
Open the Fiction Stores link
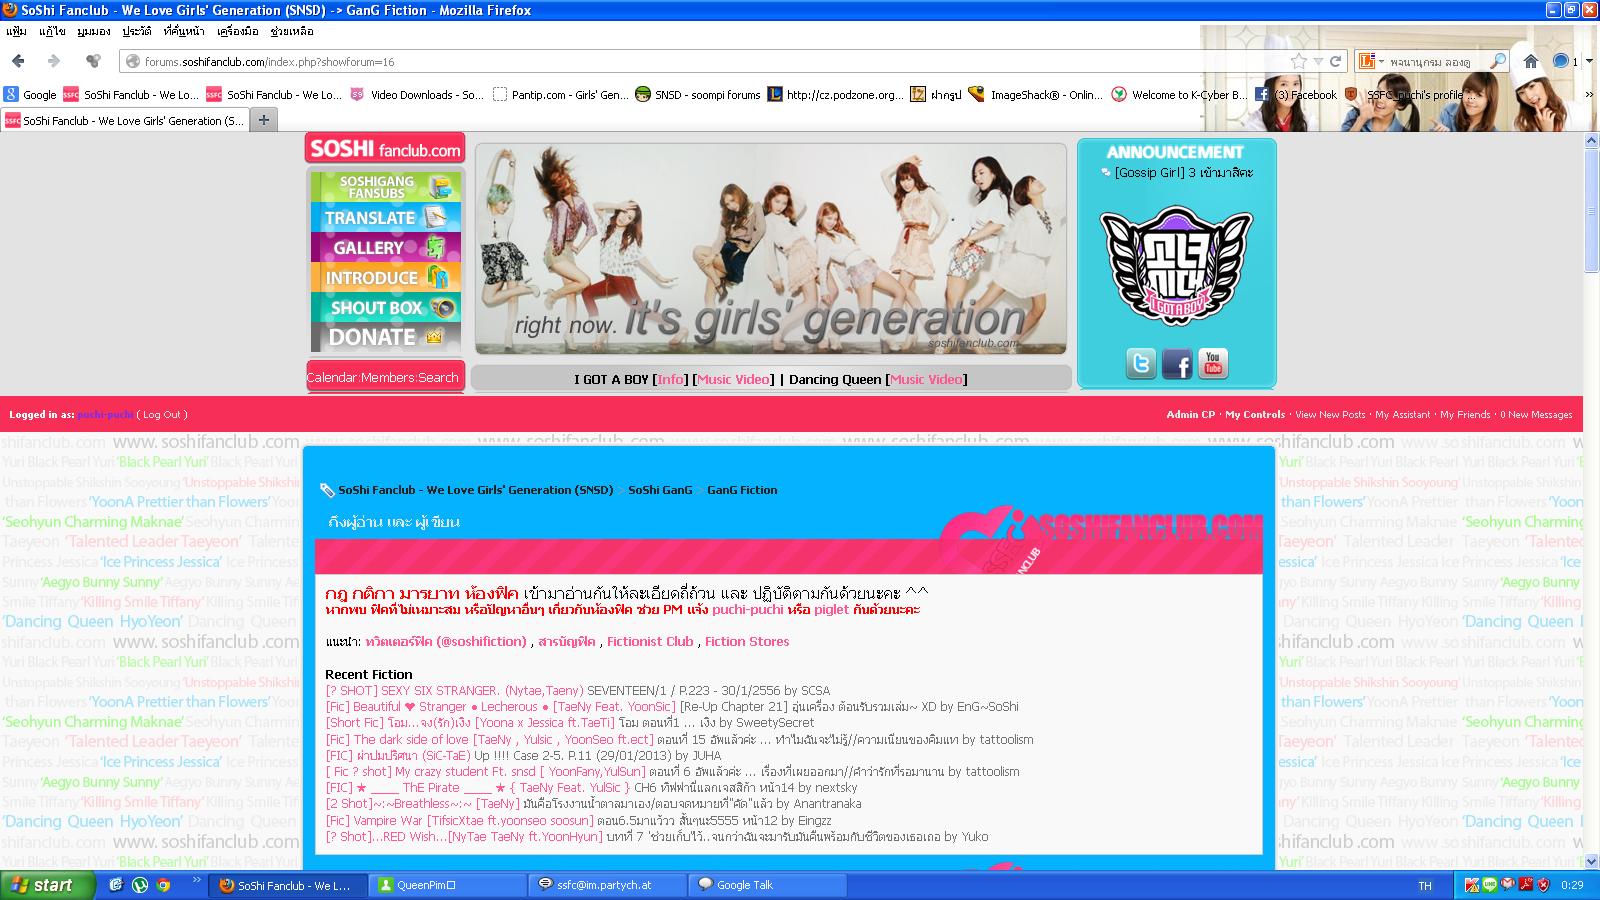(747, 642)
